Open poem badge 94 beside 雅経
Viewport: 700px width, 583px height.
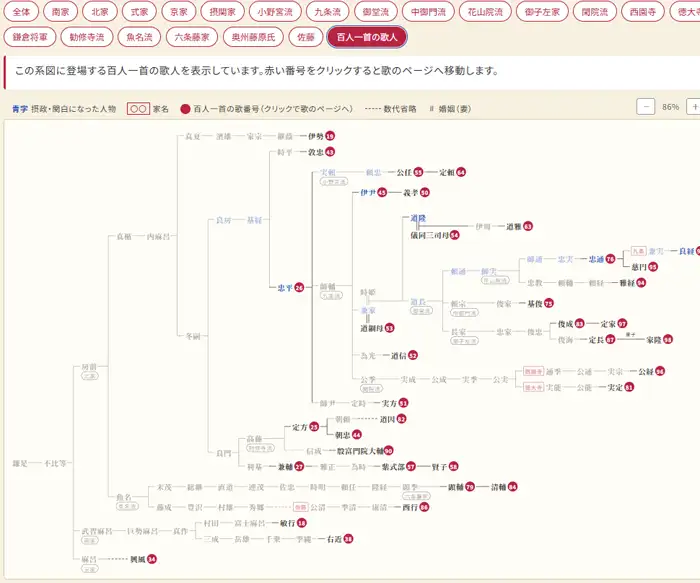[641, 283]
